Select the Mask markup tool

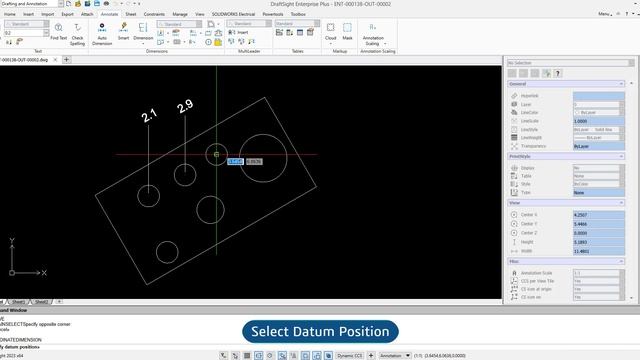(347, 31)
